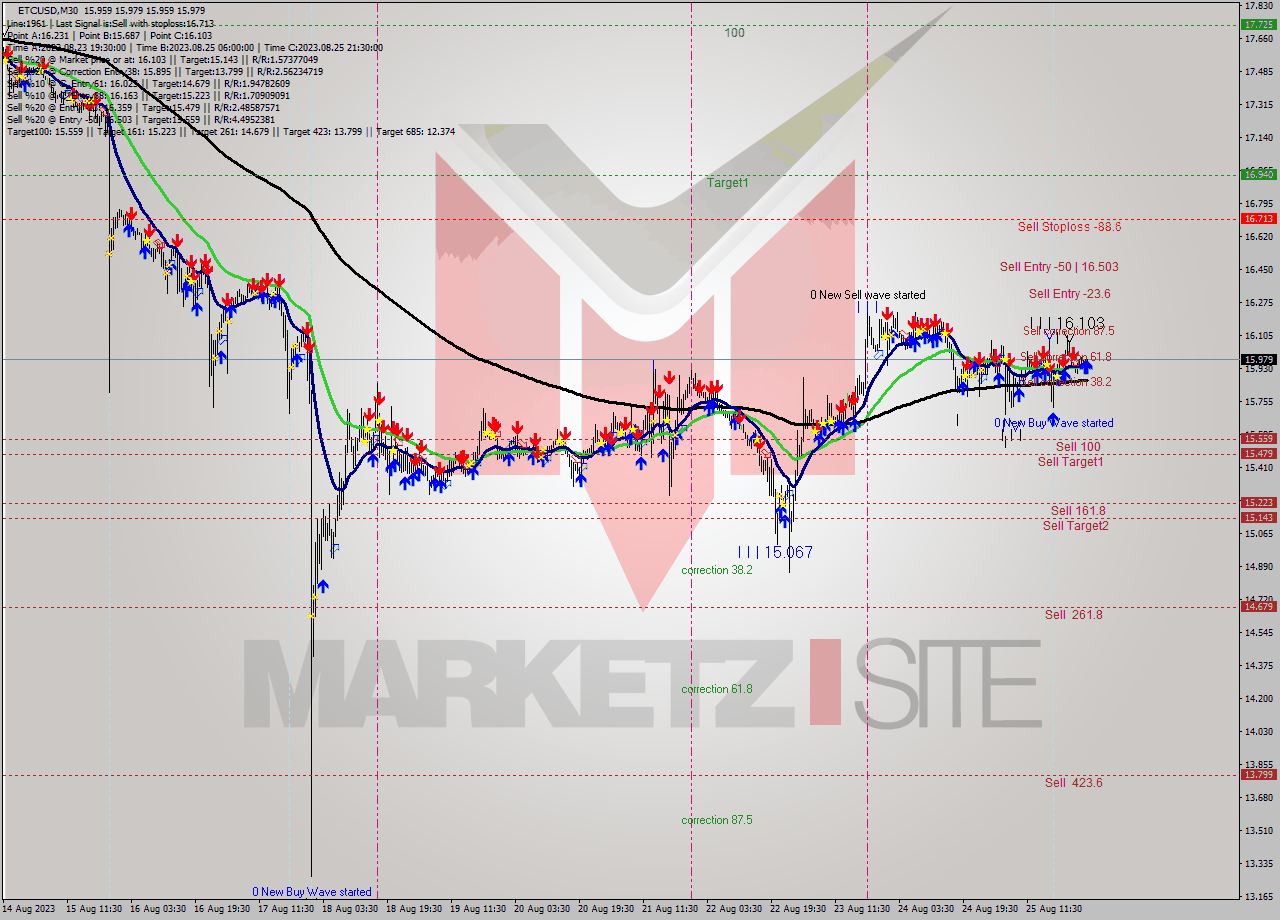The image size is (1280, 920).
Task: Select the 14.890 price axis value
Action: pos(1257,567)
